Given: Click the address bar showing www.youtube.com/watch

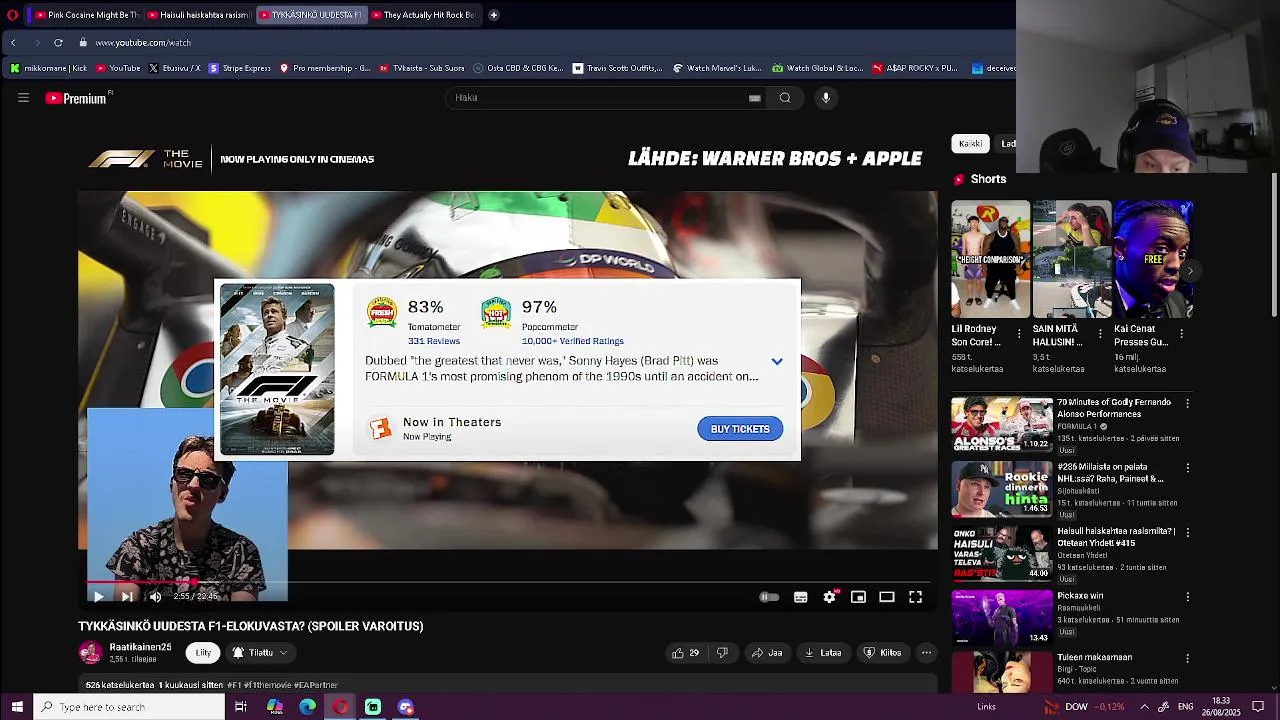Looking at the screenshot, I should click(143, 43).
